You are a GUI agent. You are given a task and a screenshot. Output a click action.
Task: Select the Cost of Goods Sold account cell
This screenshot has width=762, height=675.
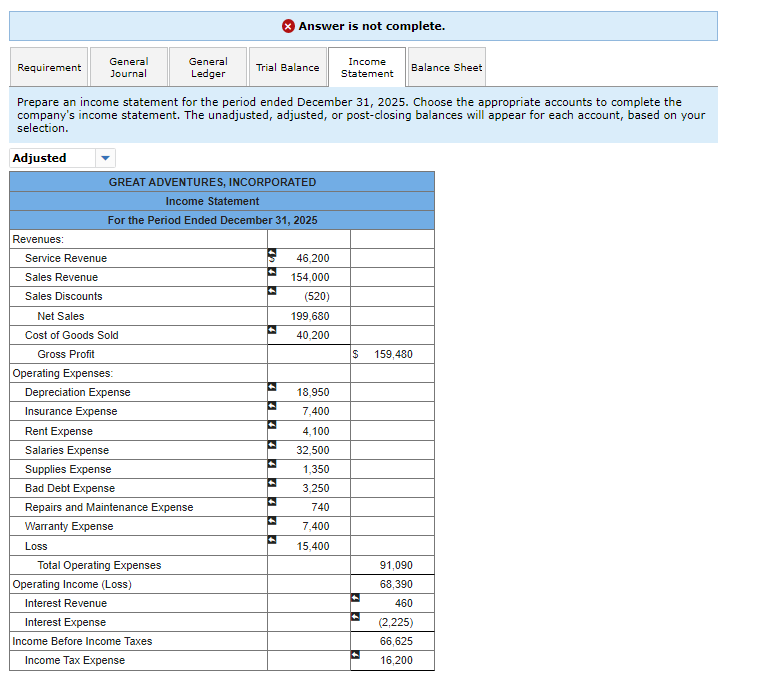139,335
